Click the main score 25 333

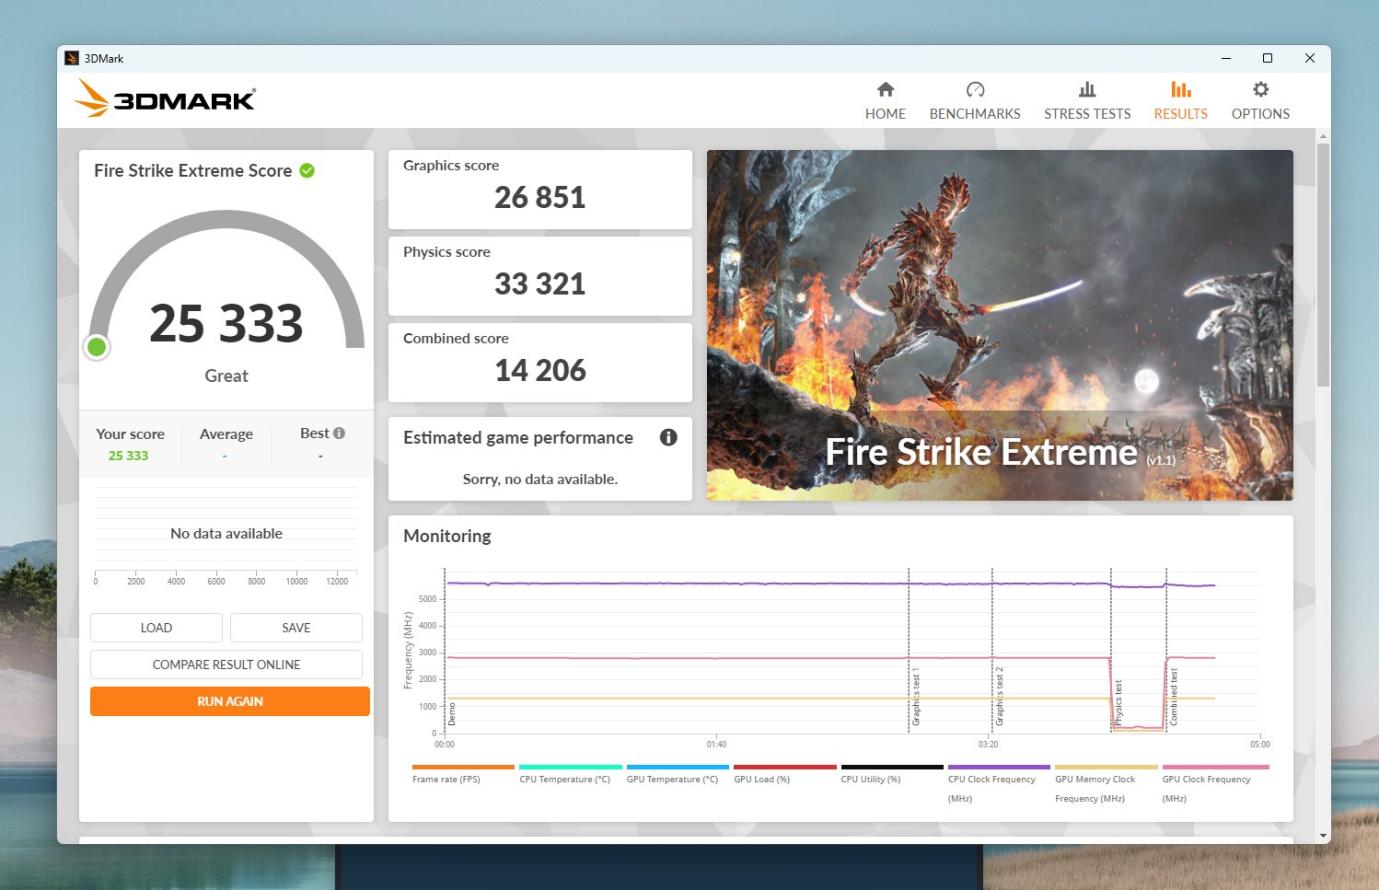click(226, 323)
